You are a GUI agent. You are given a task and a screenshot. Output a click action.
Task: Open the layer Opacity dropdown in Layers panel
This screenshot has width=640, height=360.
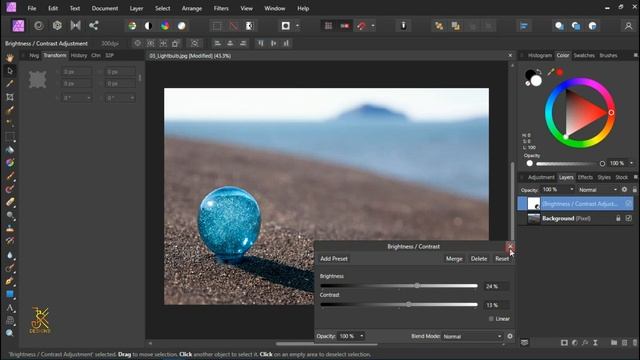(x=571, y=190)
